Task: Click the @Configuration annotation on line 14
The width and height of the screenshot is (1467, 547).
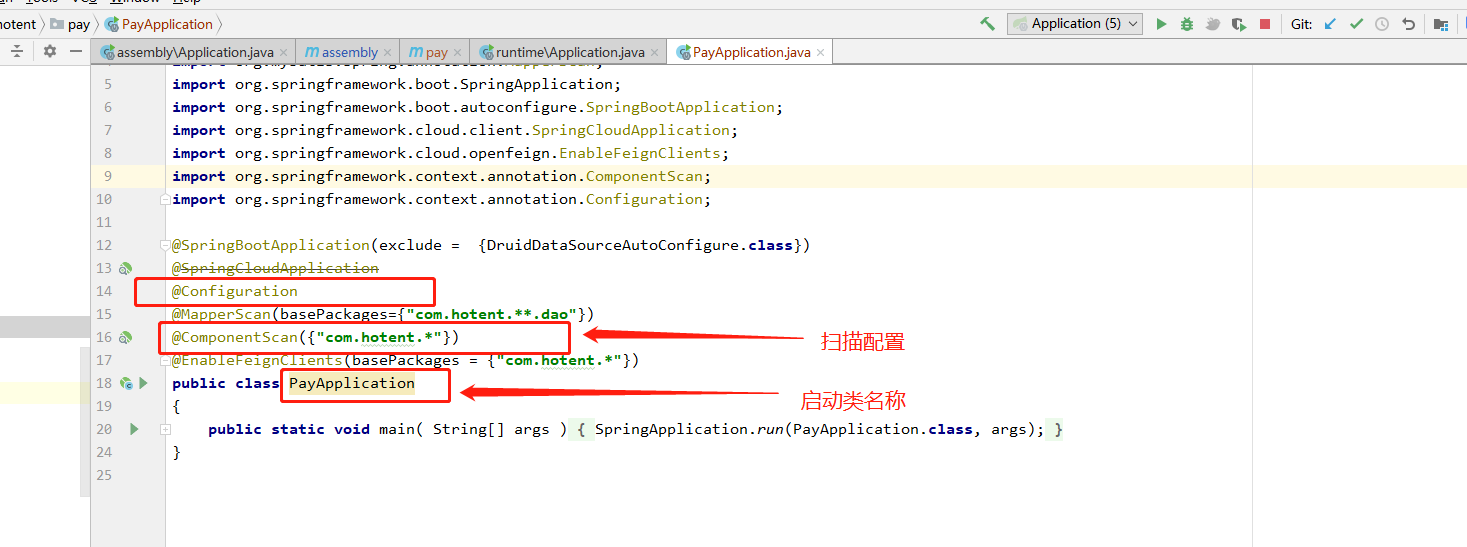Action: pyautogui.click(x=234, y=291)
